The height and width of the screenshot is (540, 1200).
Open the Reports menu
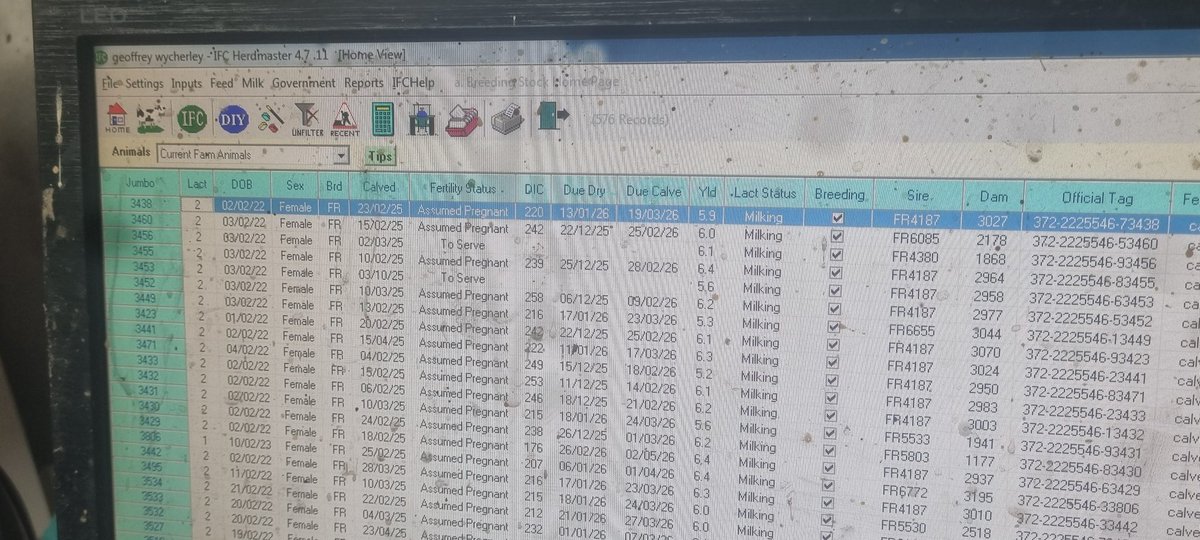(x=364, y=84)
